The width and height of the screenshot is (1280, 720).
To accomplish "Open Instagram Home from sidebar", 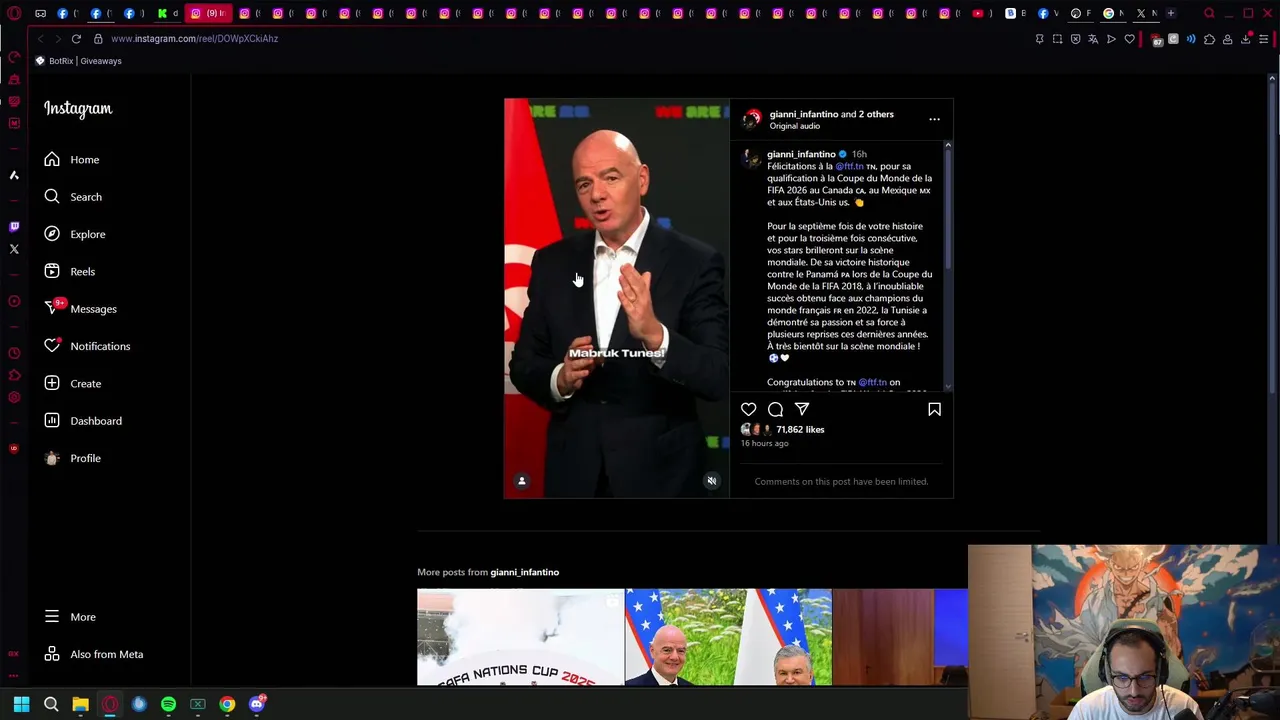I will (x=72, y=160).
